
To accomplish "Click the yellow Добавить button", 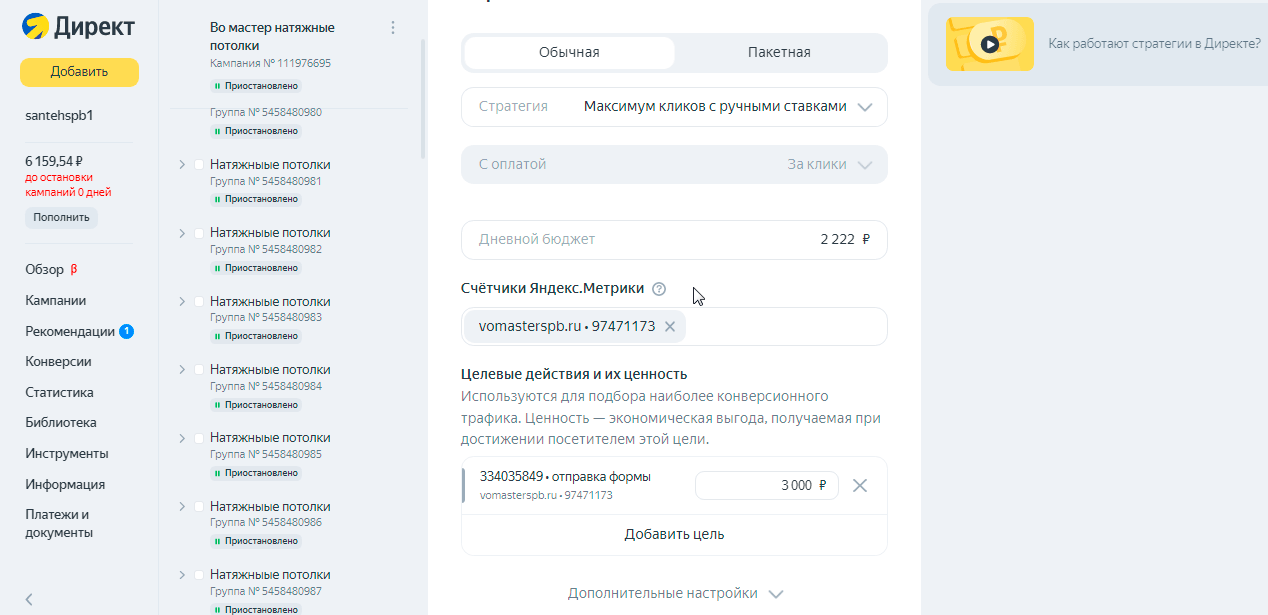I will click(79, 72).
